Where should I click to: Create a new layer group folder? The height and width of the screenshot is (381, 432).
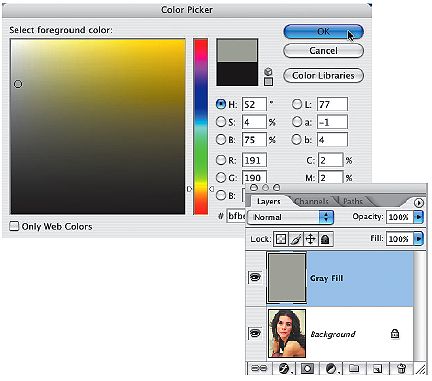(354, 368)
